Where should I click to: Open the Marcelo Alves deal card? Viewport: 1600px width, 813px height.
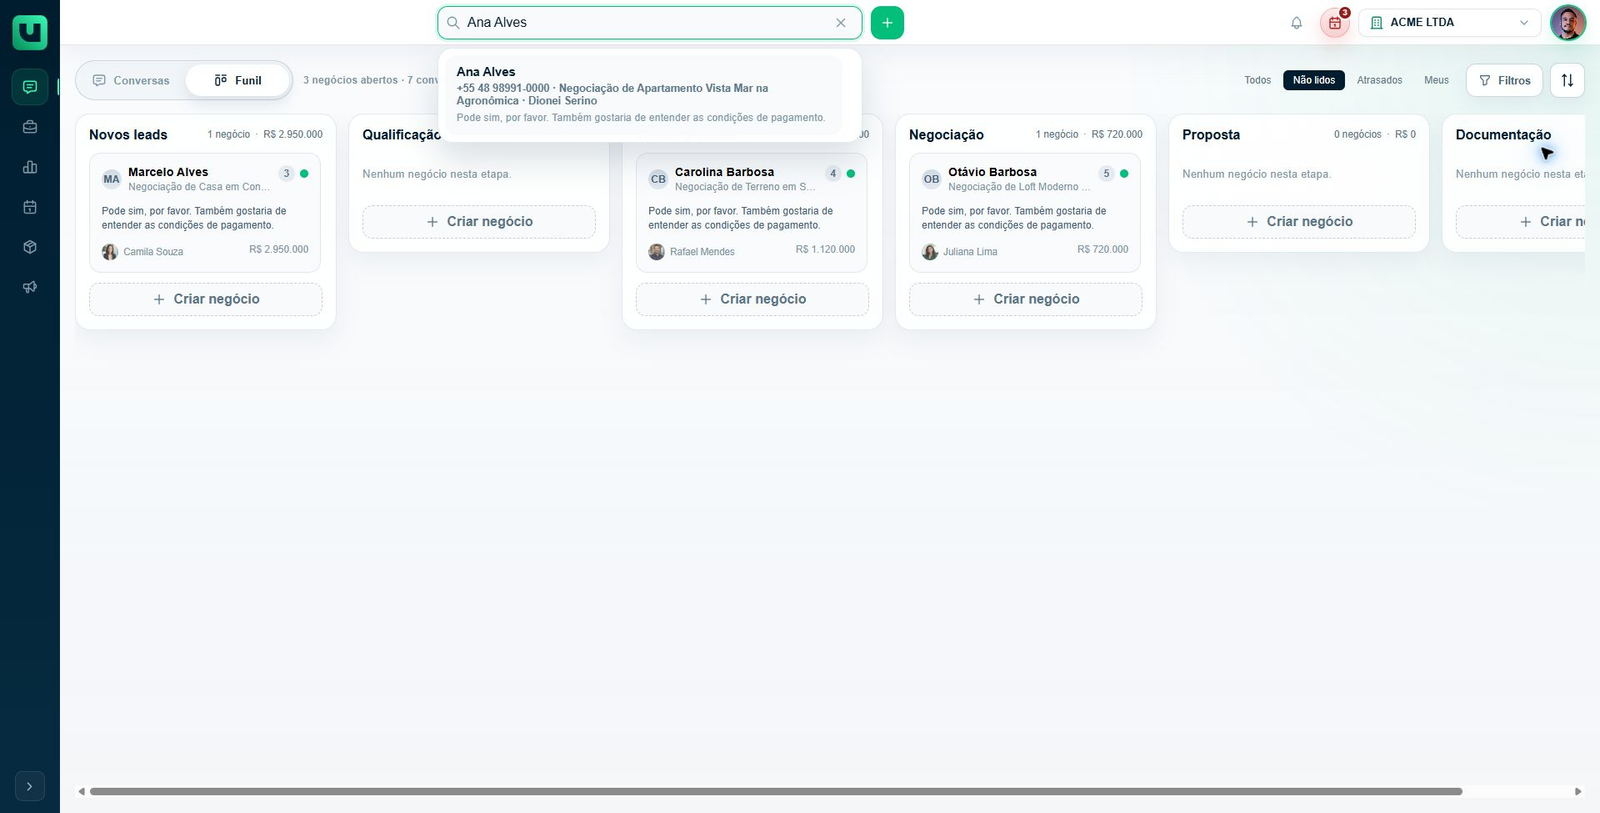pos(205,212)
